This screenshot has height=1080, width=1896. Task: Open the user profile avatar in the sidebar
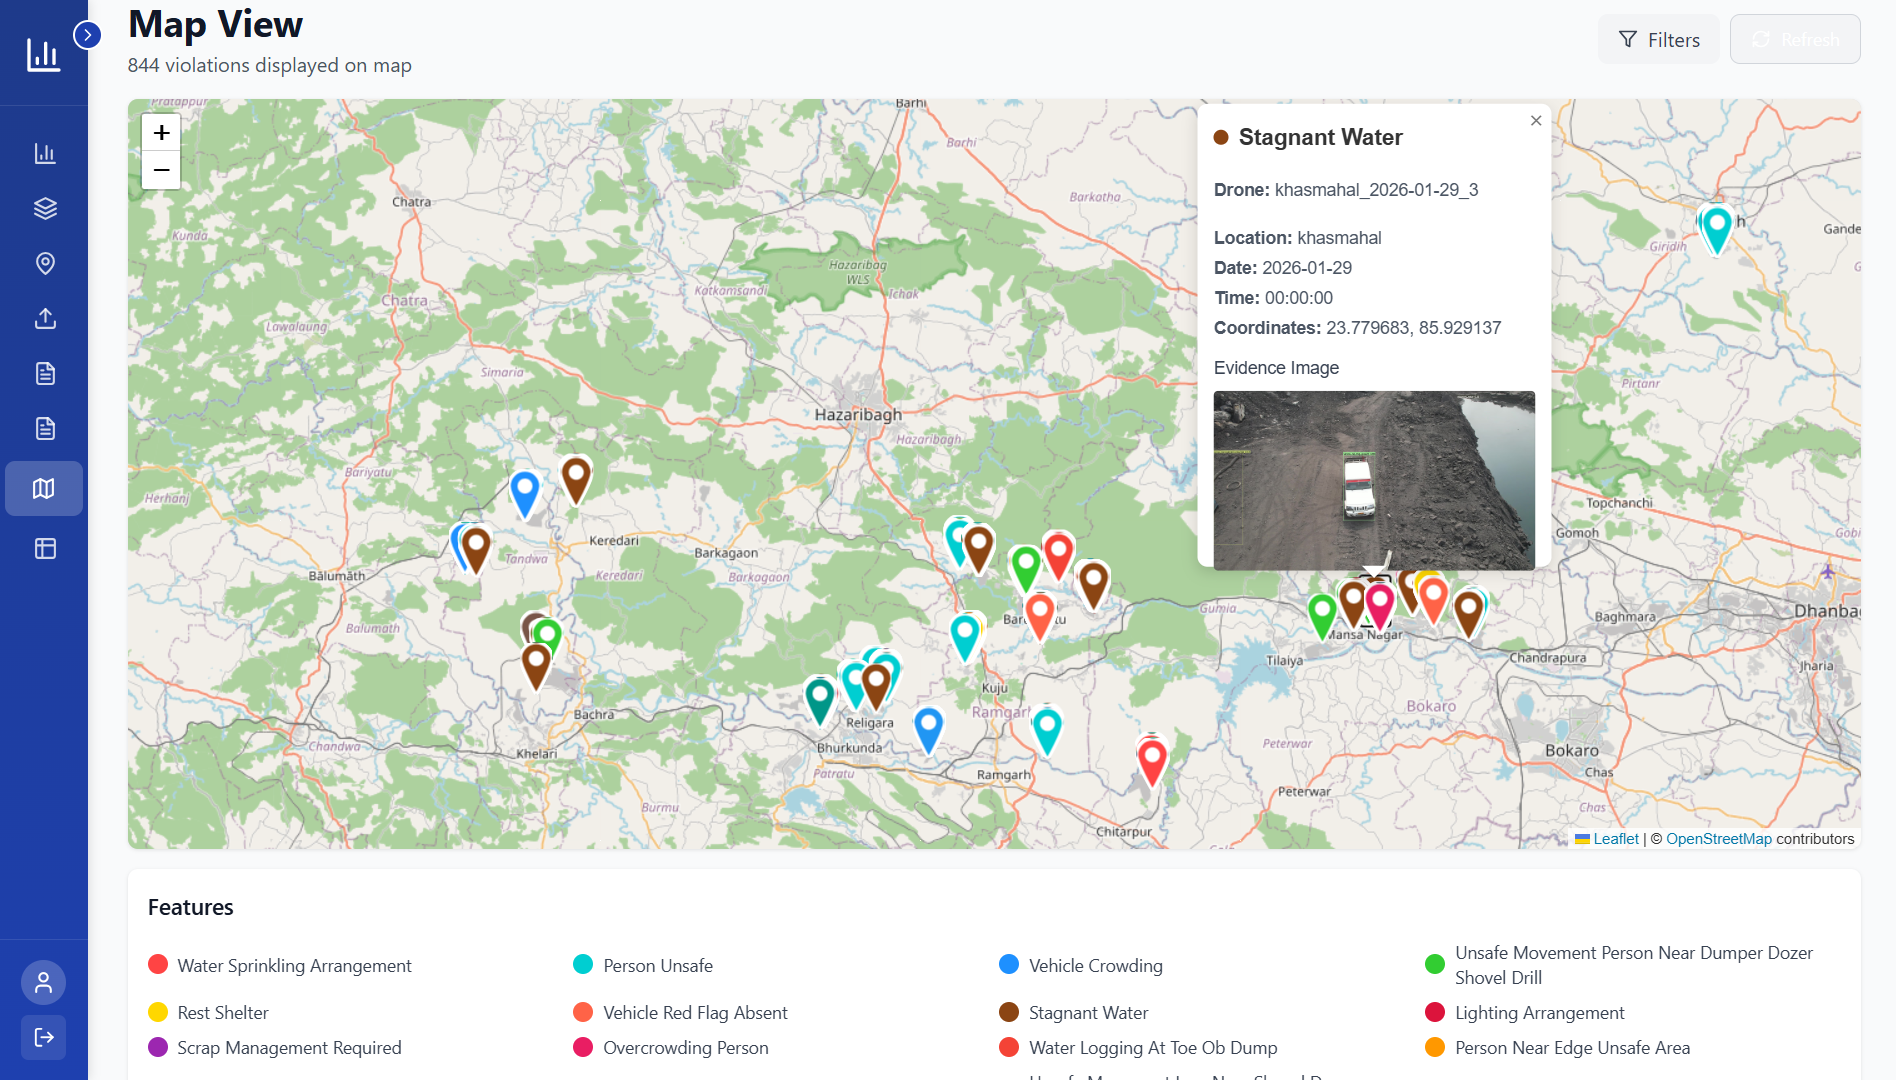tap(44, 983)
